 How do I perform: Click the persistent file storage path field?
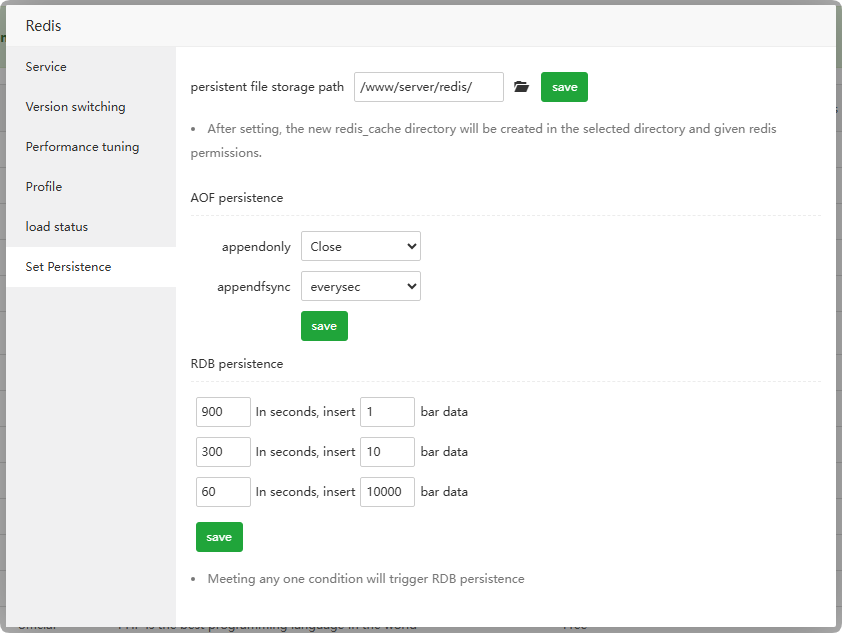[428, 87]
